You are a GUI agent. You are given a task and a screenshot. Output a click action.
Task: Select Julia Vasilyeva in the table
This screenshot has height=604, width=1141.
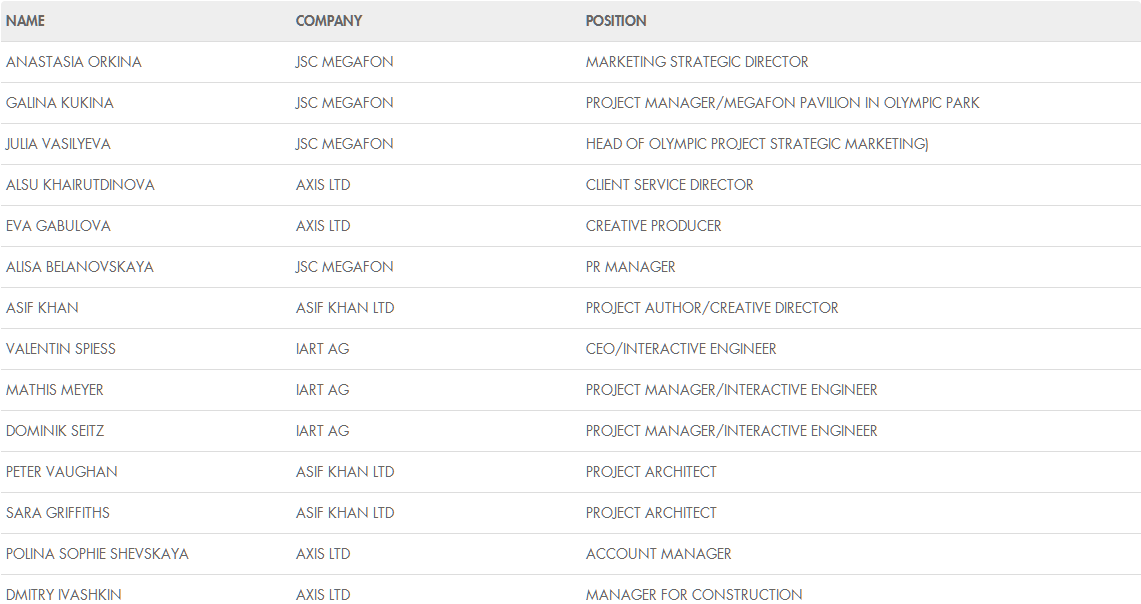click(58, 144)
